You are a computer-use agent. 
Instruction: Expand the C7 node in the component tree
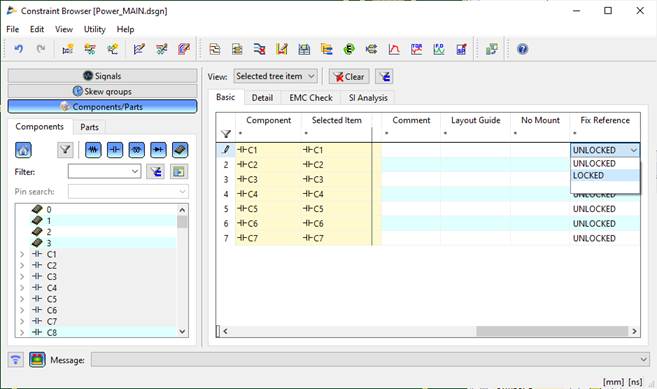coord(22,322)
